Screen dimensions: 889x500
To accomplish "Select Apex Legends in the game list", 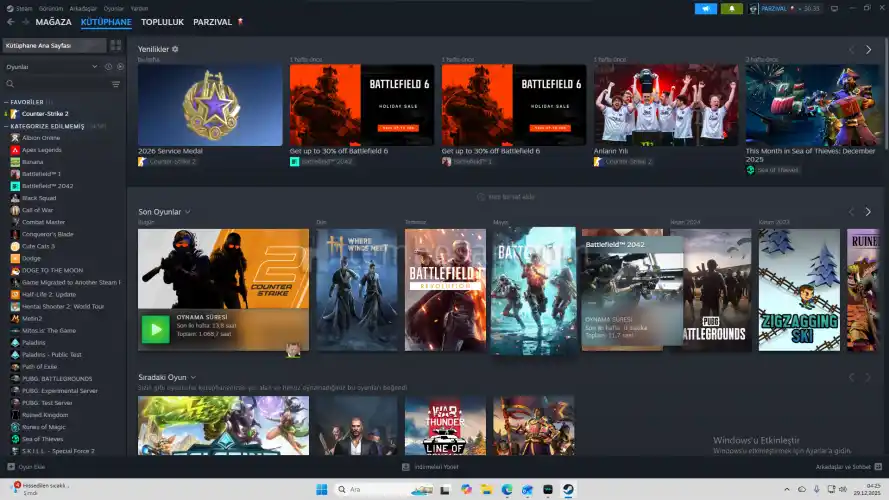I will click(x=41, y=150).
